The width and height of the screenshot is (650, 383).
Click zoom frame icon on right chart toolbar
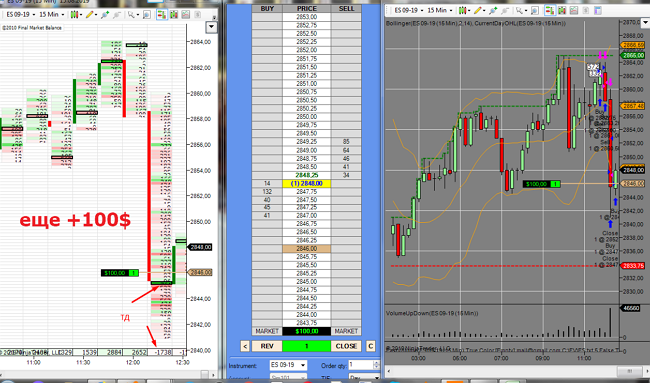(x=535, y=10)
